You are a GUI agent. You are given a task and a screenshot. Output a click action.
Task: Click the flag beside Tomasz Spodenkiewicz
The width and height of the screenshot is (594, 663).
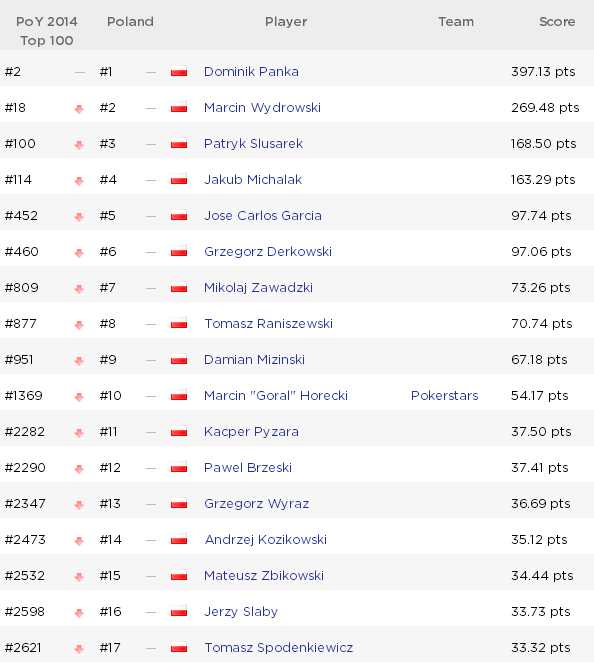point(179,647)
